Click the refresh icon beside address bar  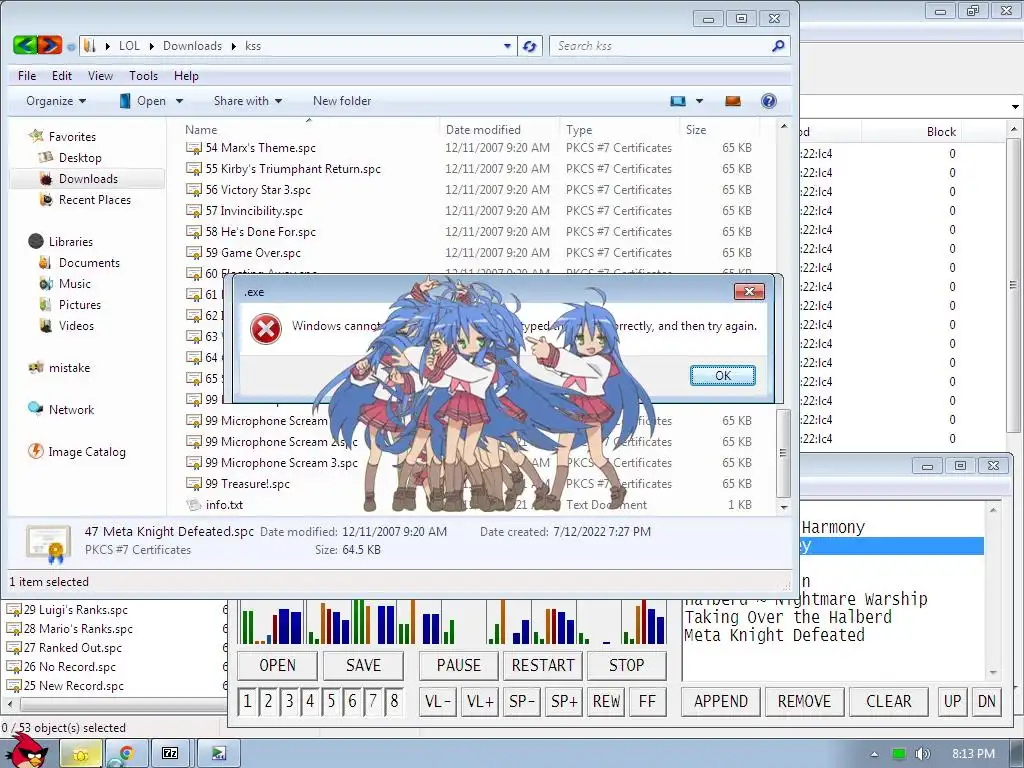tap(530, 46)
